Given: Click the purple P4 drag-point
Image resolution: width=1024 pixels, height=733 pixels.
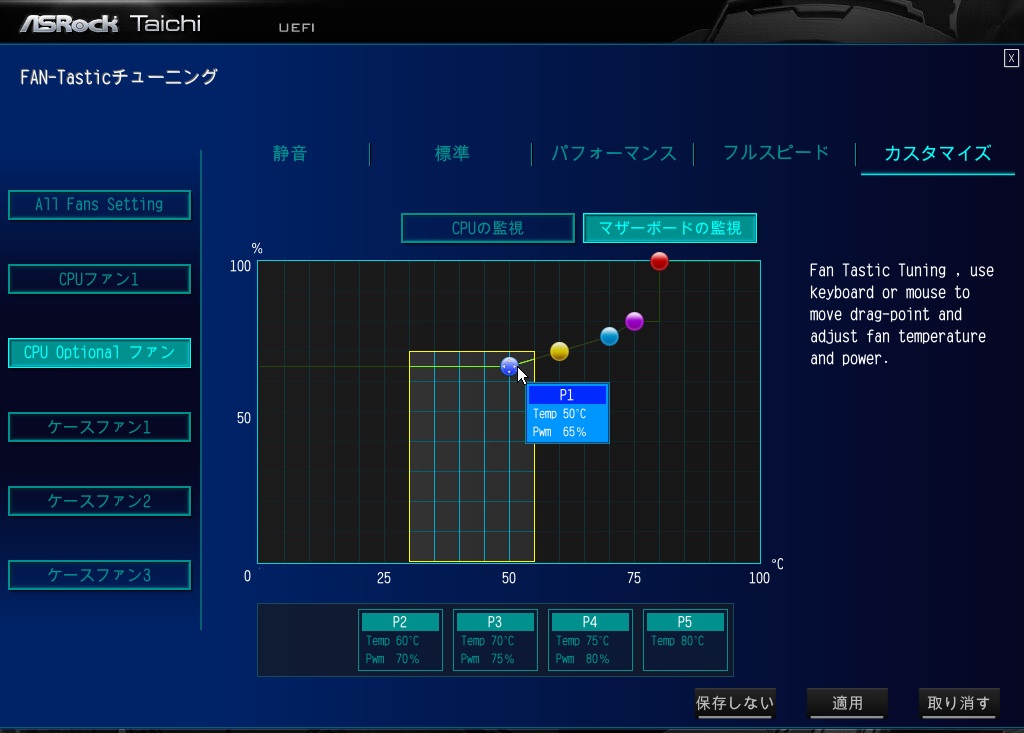Looking at the screenshot, I should [634, 321].
